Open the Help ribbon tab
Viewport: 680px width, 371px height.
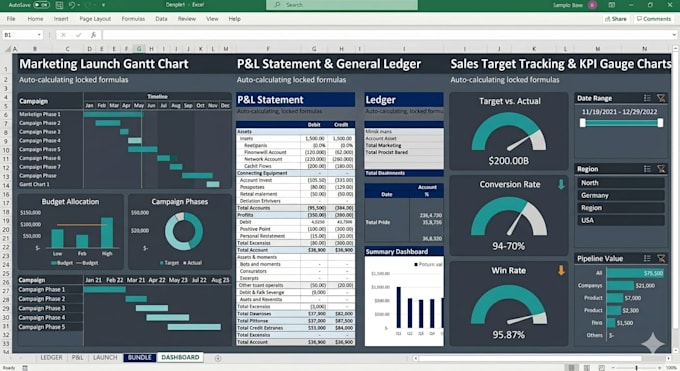tap(235, 19)
